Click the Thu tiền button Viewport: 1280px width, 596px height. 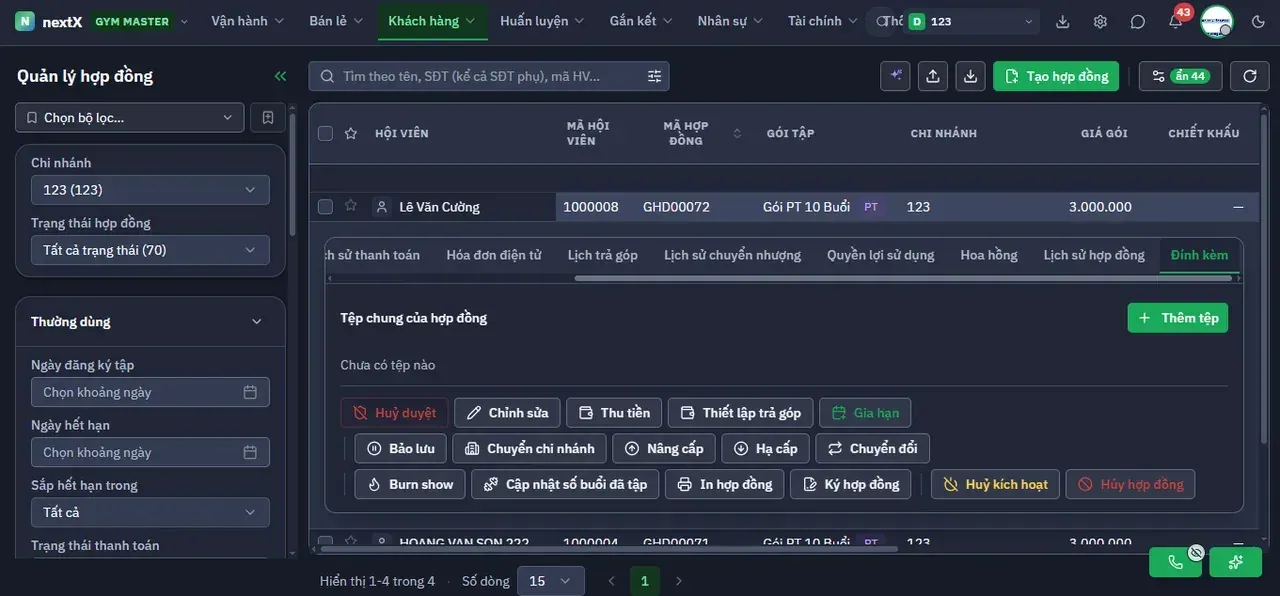pos(614,413)
